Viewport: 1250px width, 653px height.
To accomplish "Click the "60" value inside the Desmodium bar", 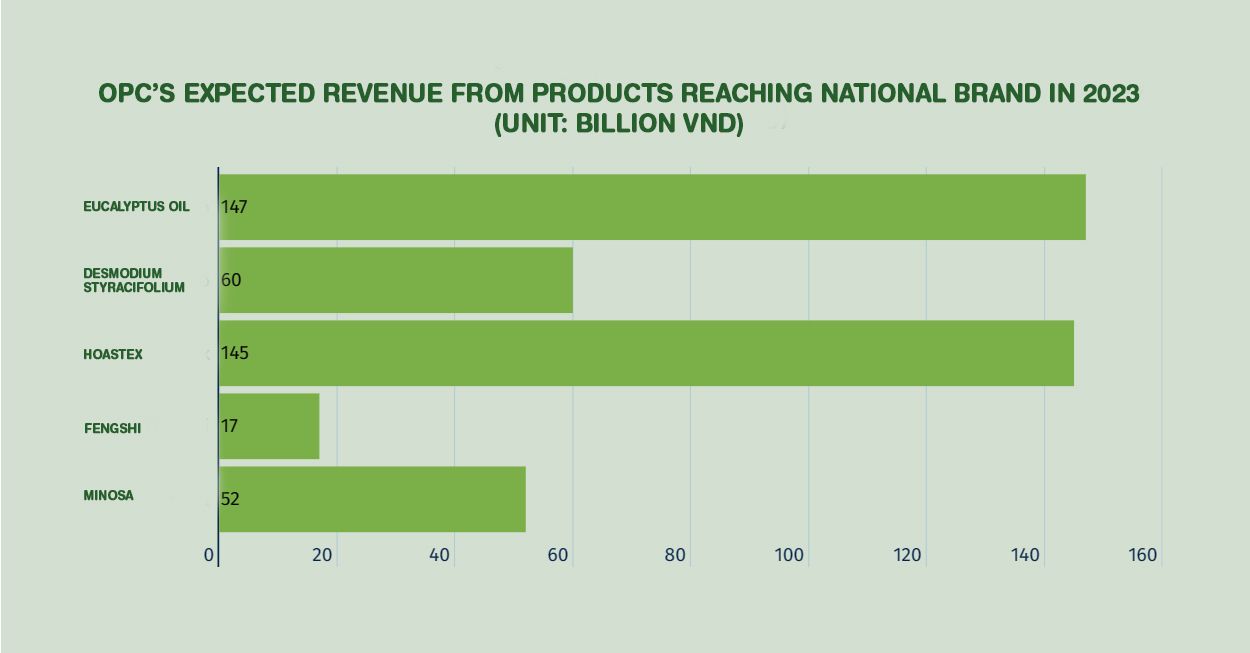I will [x=231, y=280].
